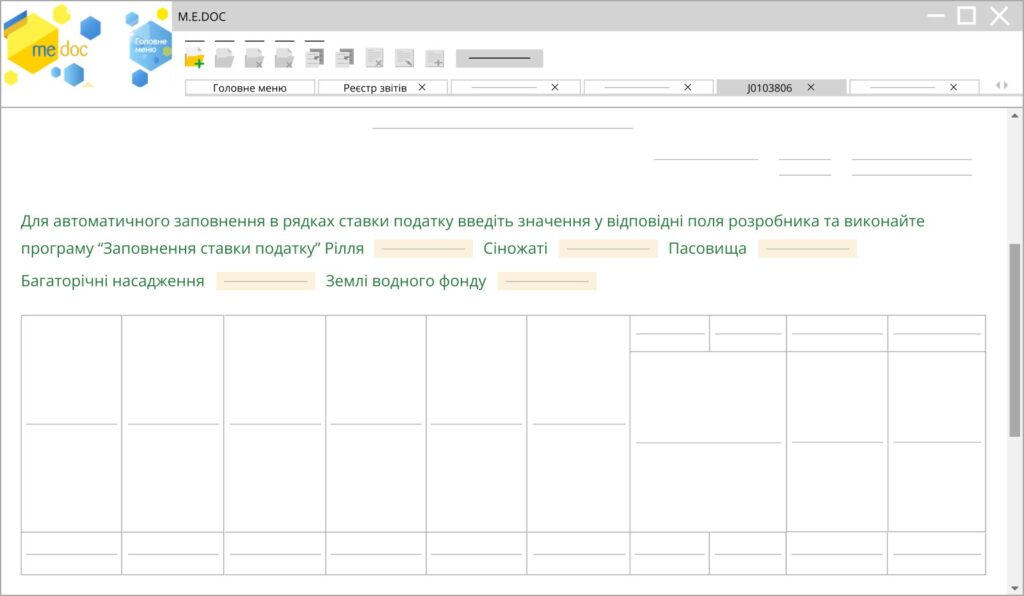Click the Багаторічні насадження input field
The image size is (1024, 596).
tap(265, 282)
